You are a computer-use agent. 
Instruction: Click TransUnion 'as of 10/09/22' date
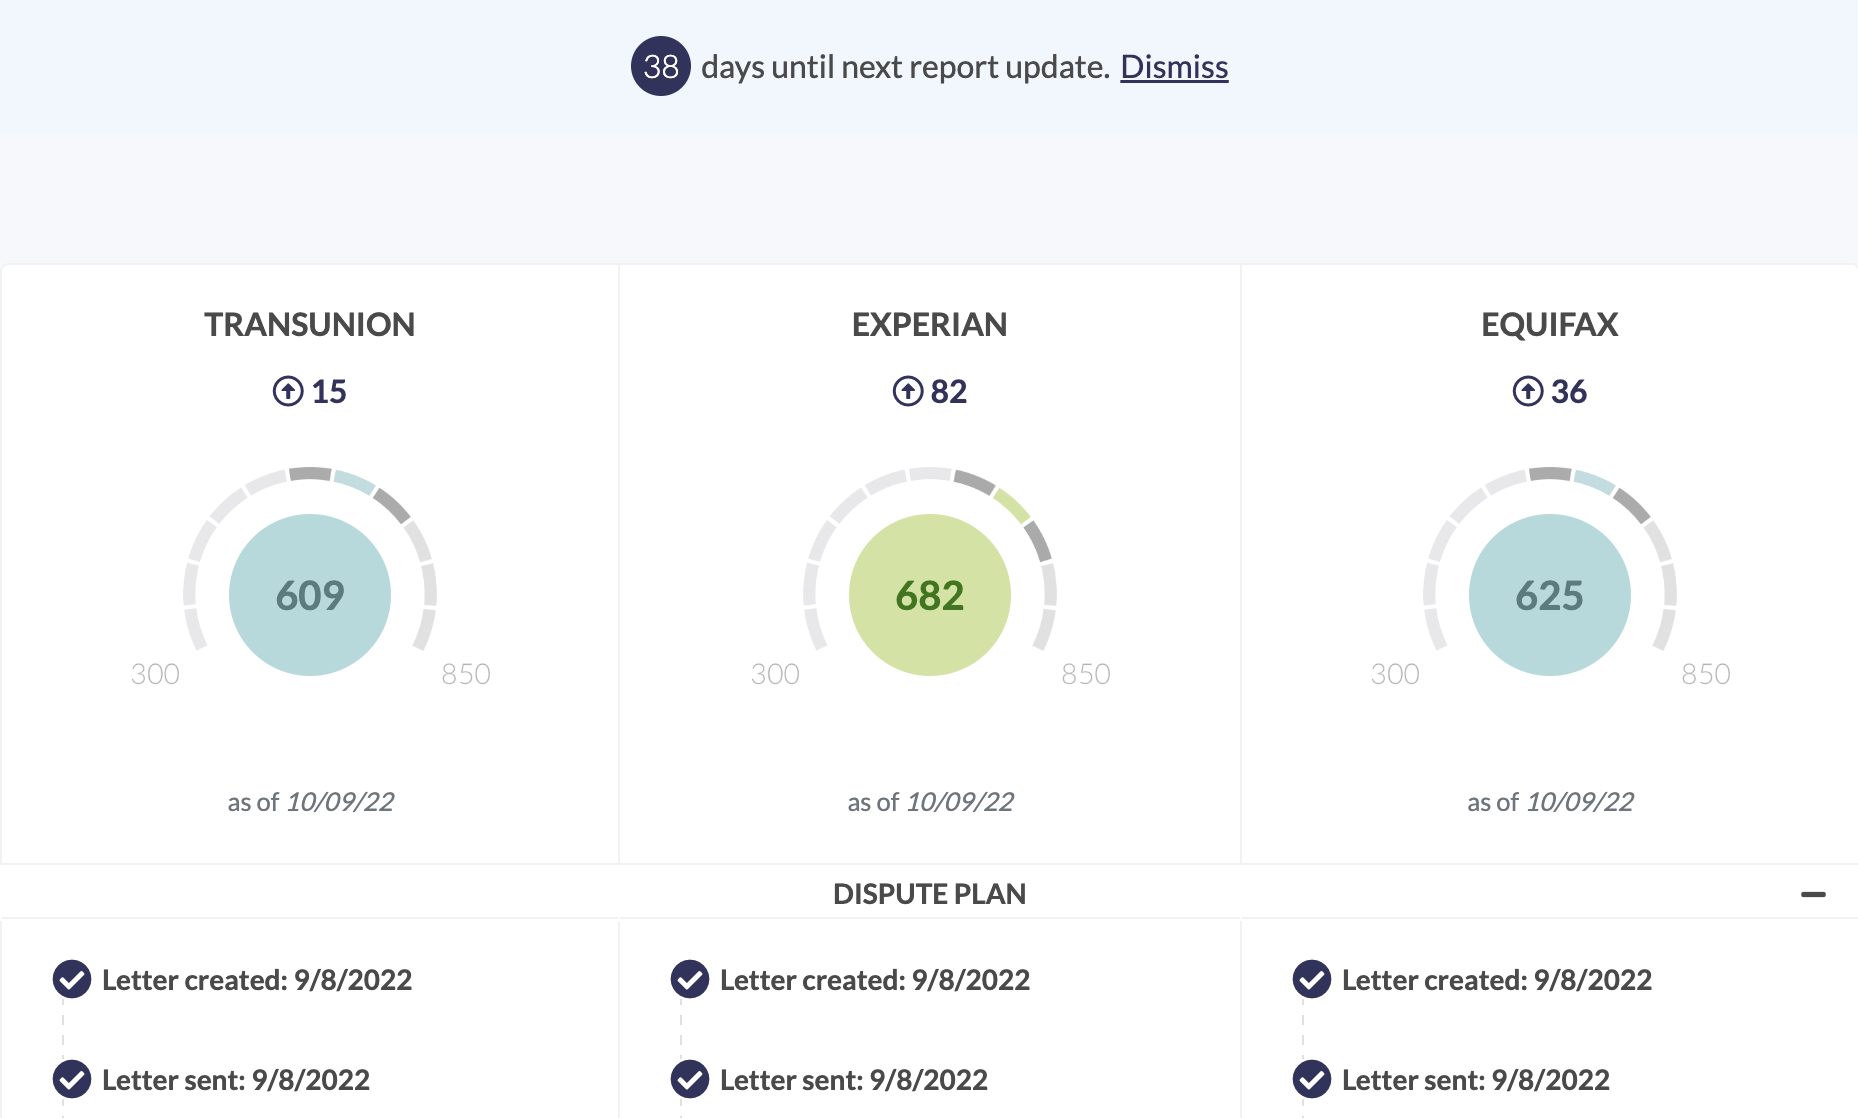click(311, 802)
